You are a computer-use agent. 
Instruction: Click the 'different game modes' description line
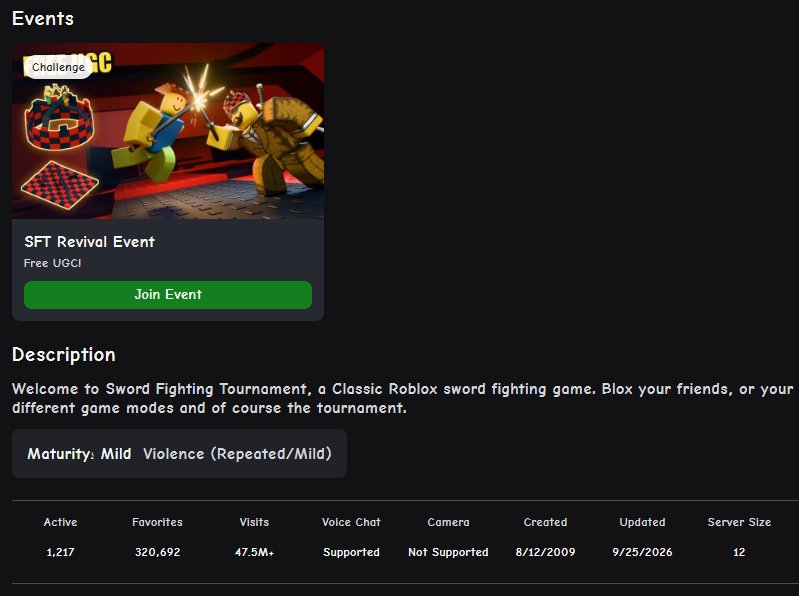tap(209, 408)
